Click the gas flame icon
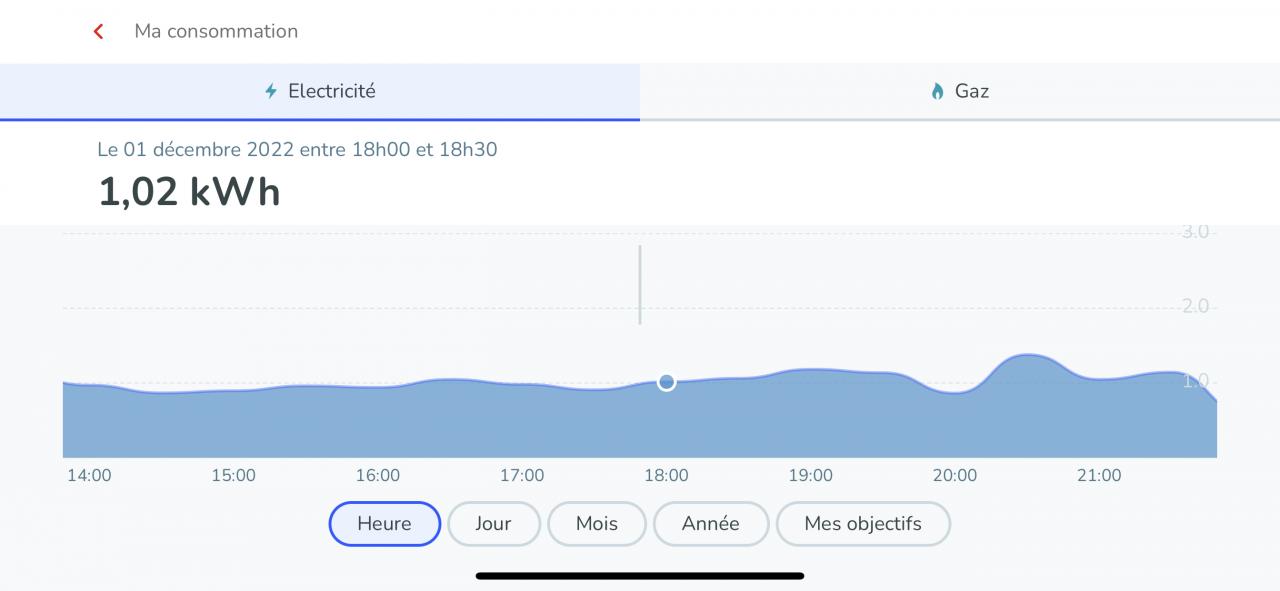1280x591 pixels. coord(937,91)
